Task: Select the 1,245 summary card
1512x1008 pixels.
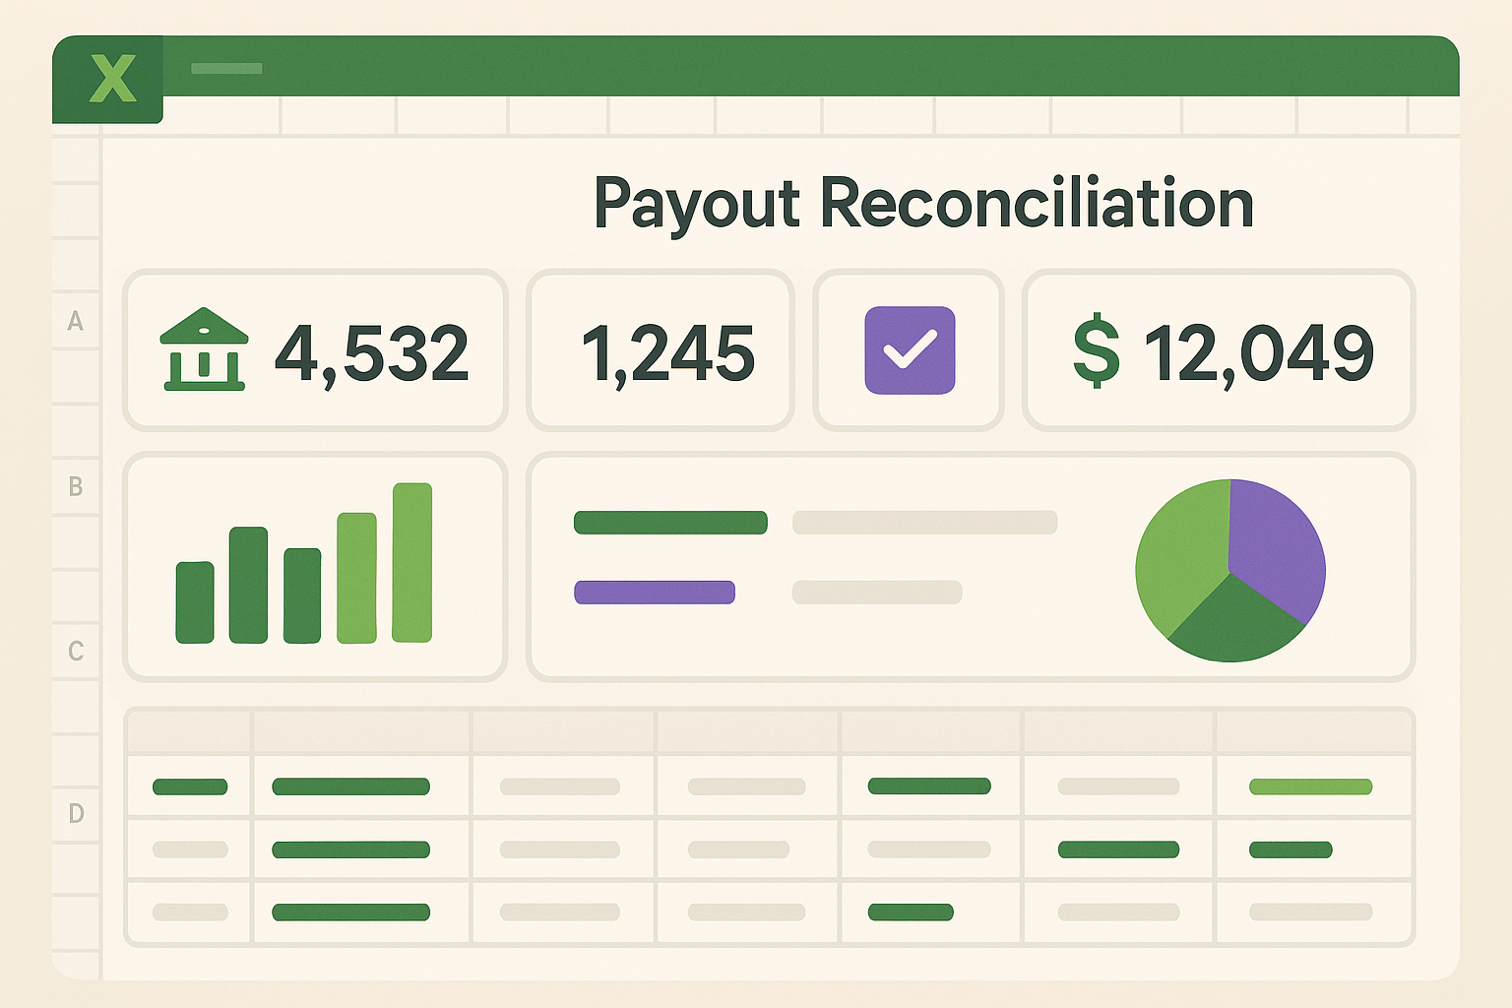Action: [660, 350]
